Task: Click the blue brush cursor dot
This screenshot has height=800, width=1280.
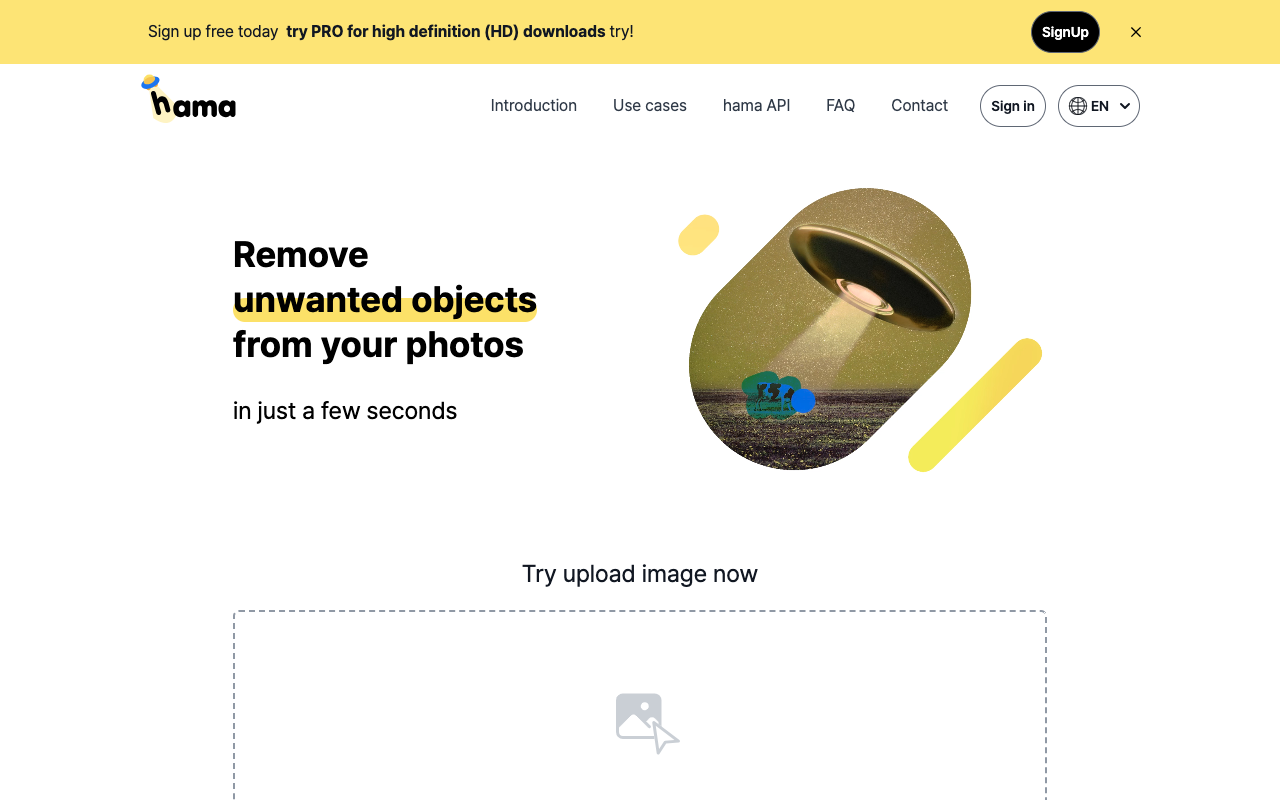Action: click(802, 401)
